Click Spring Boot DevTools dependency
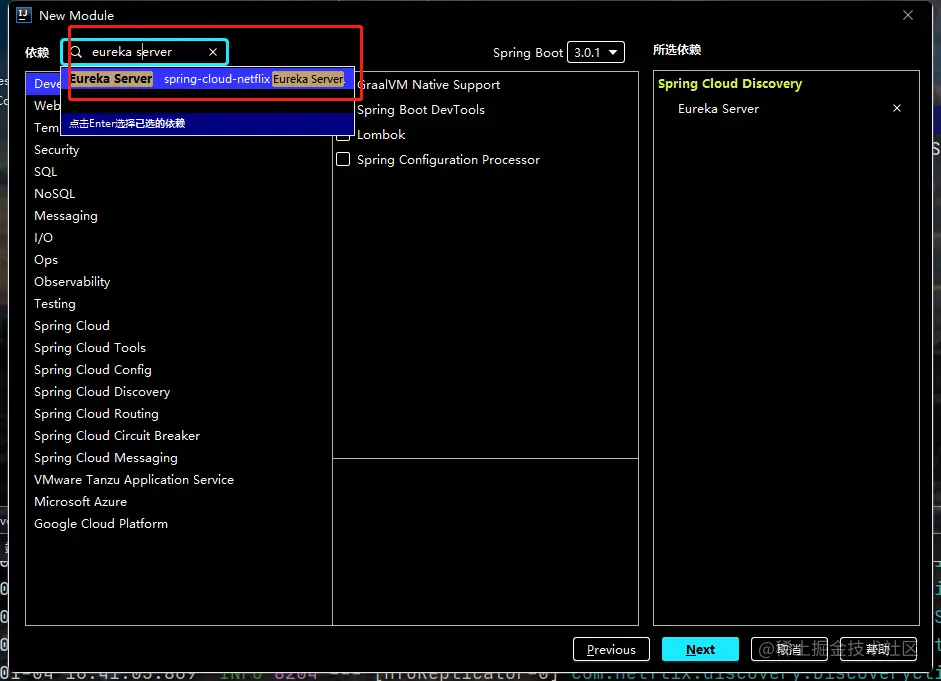The height and width of the screenshot is (681, 941). click(x=421, y=110)
